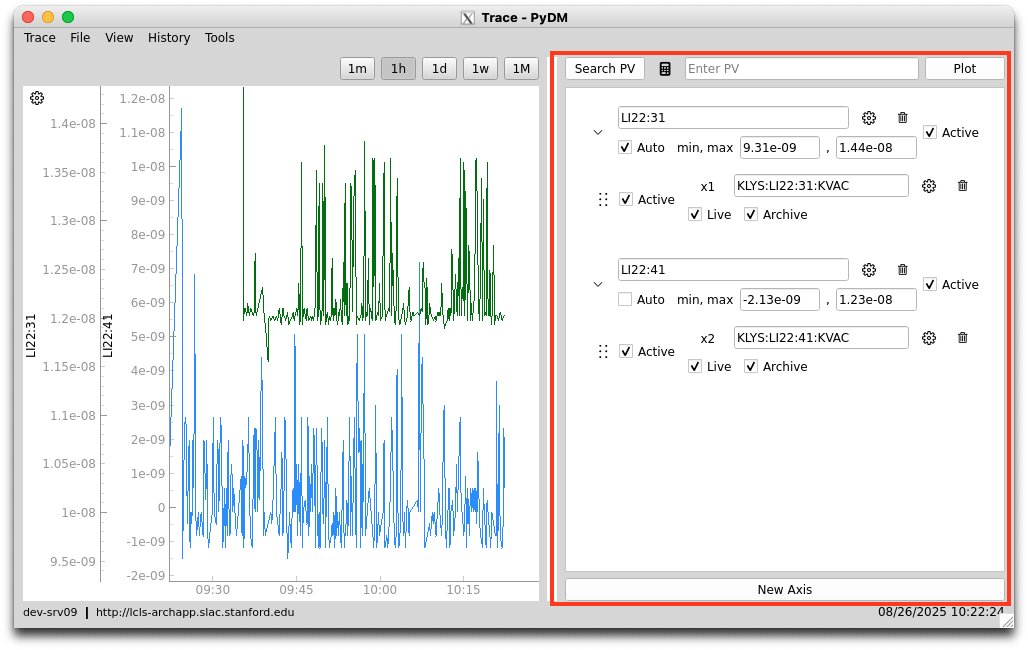Set time range to 1w
The width and height of the screenshot is (1028, 650).
(480, 69)
